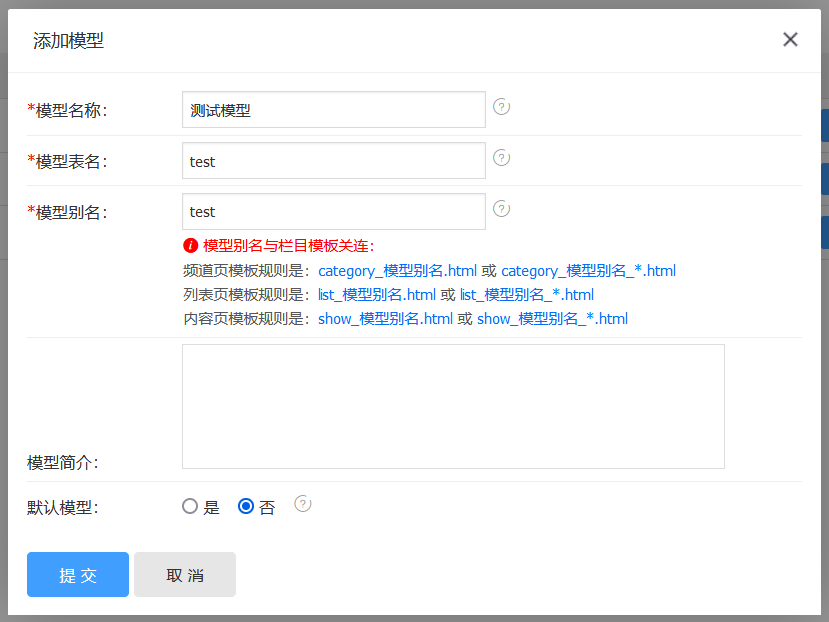
Task: Close the 添加模型 dialog with X
Action: [790, 39]
